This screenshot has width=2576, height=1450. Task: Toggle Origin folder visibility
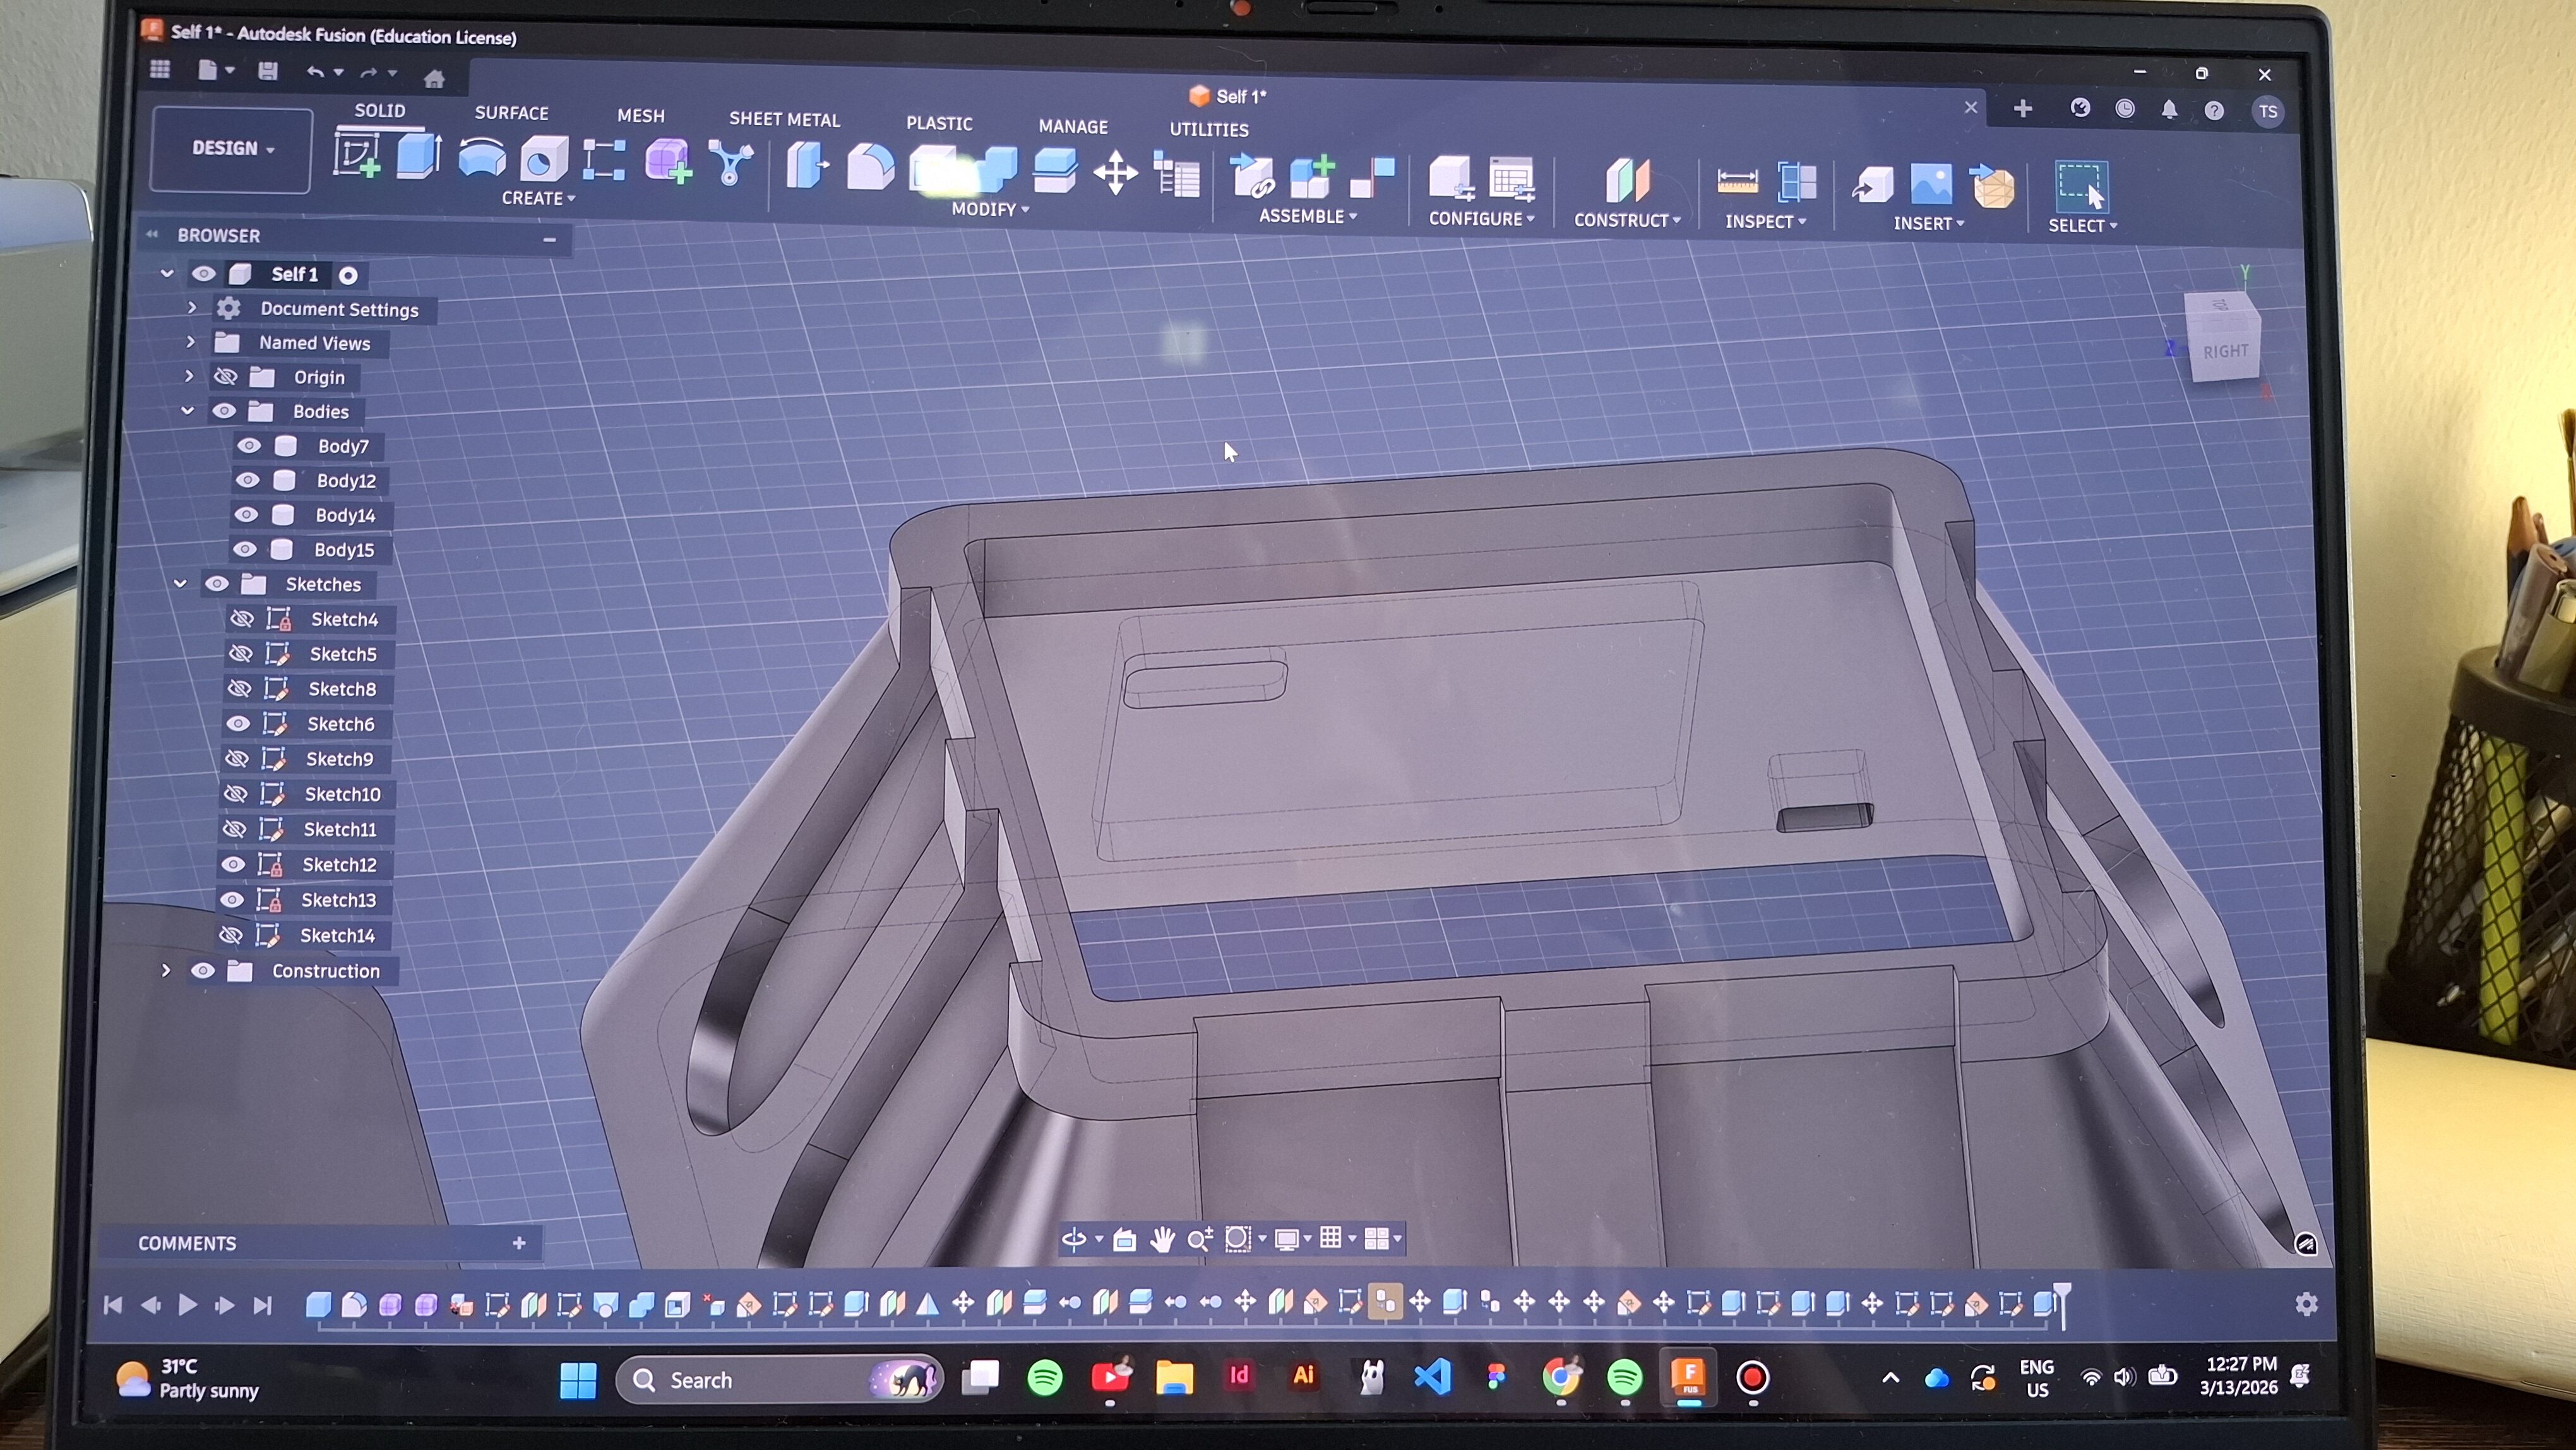(x=226, y=377)
